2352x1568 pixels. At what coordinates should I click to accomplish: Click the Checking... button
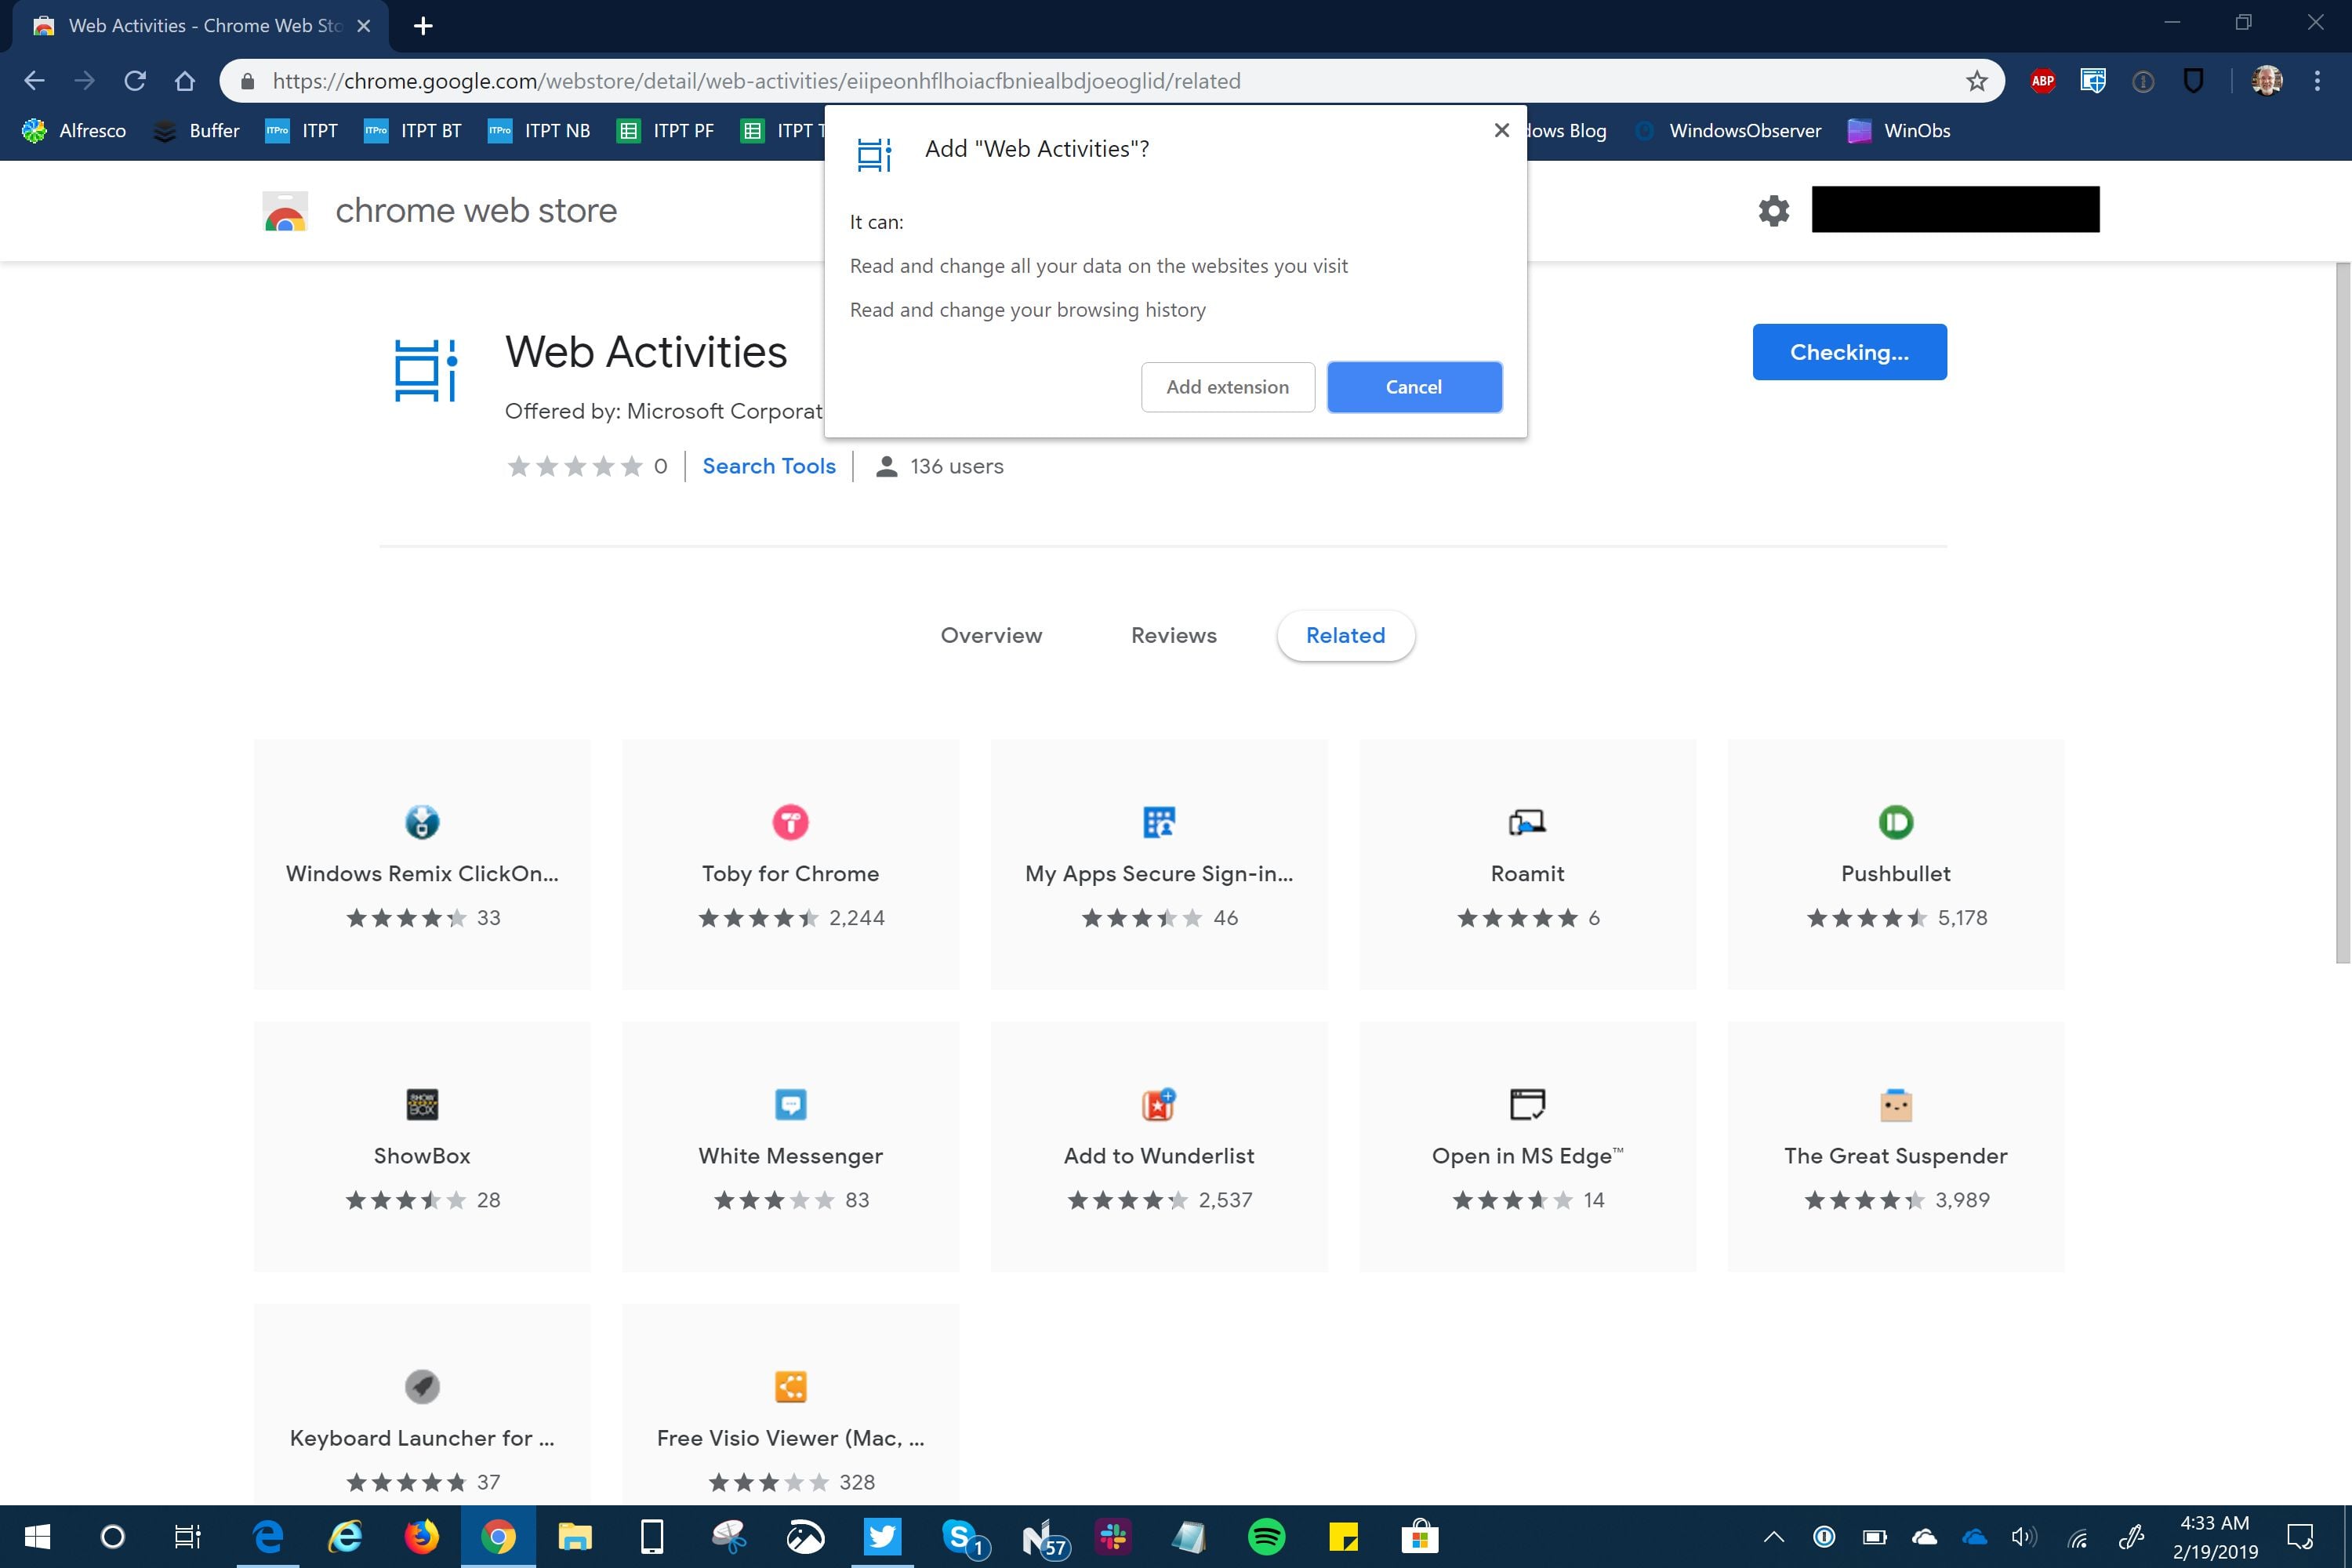click(x=1849, y=352)
